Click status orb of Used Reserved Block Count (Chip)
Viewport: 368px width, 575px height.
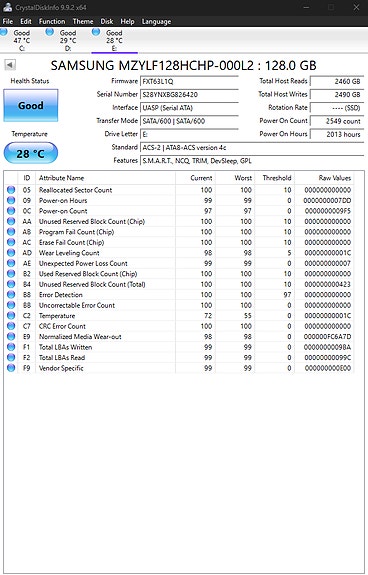pos(11,274)
